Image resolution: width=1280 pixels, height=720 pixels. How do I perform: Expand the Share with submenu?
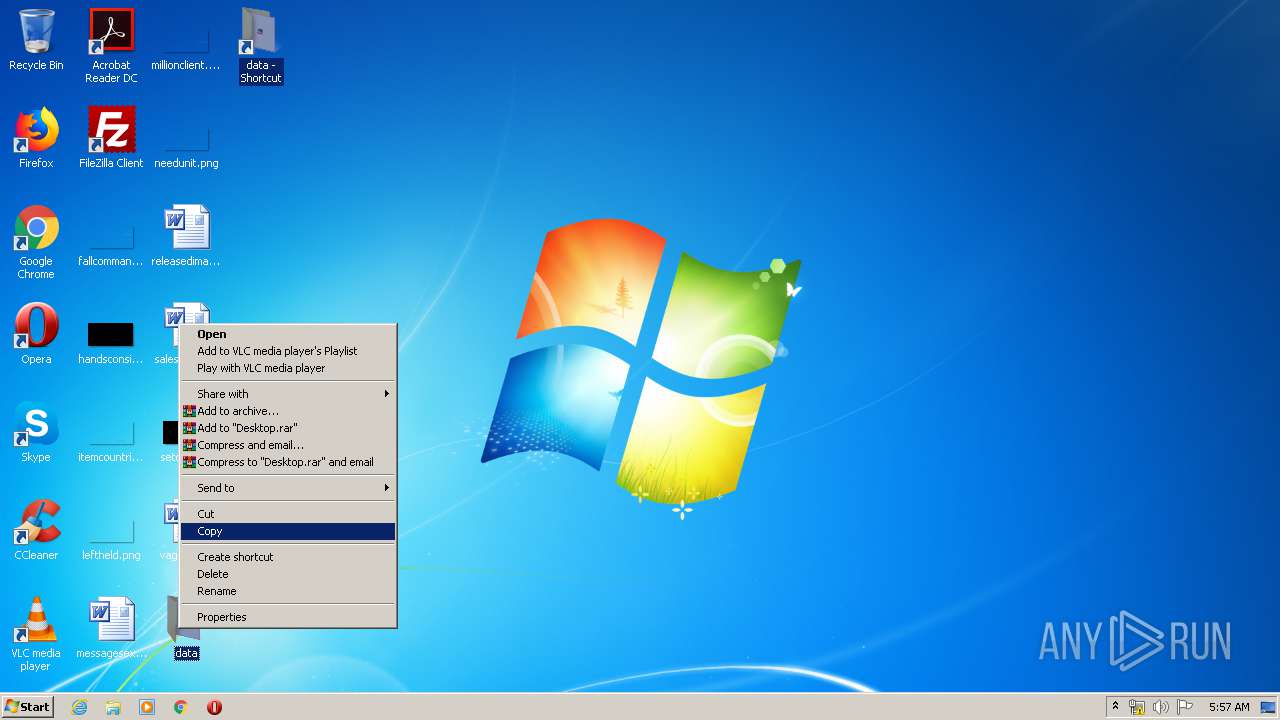[288, 394]
